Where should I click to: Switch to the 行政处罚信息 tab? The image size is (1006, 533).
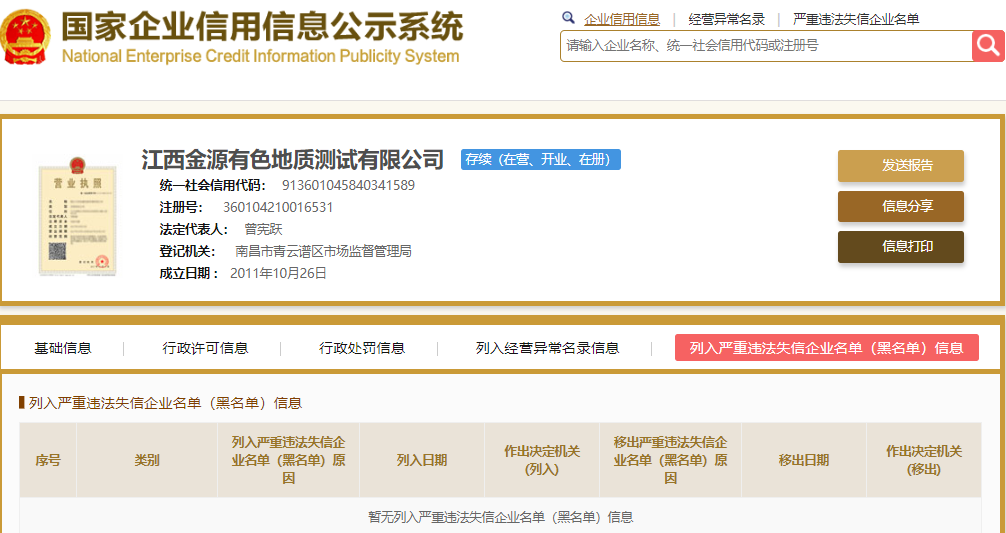click(x=362, y=348)
